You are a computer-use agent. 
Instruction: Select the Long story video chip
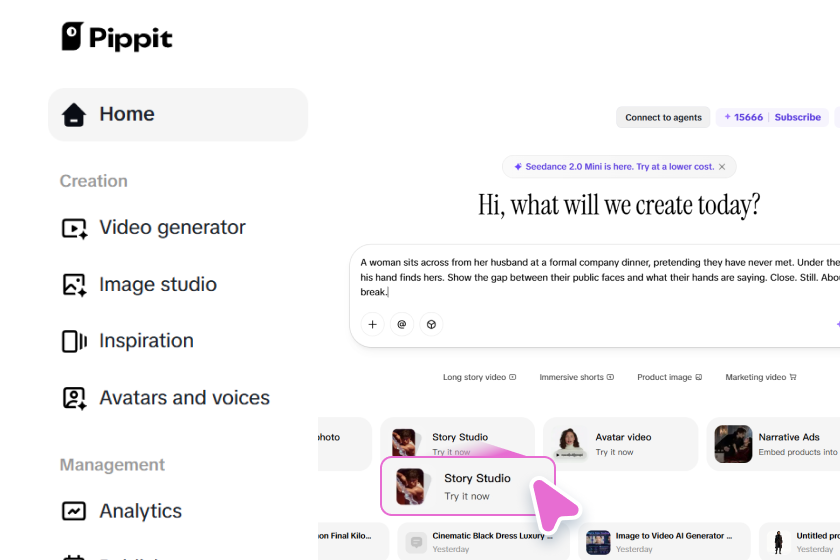(479, 377)
